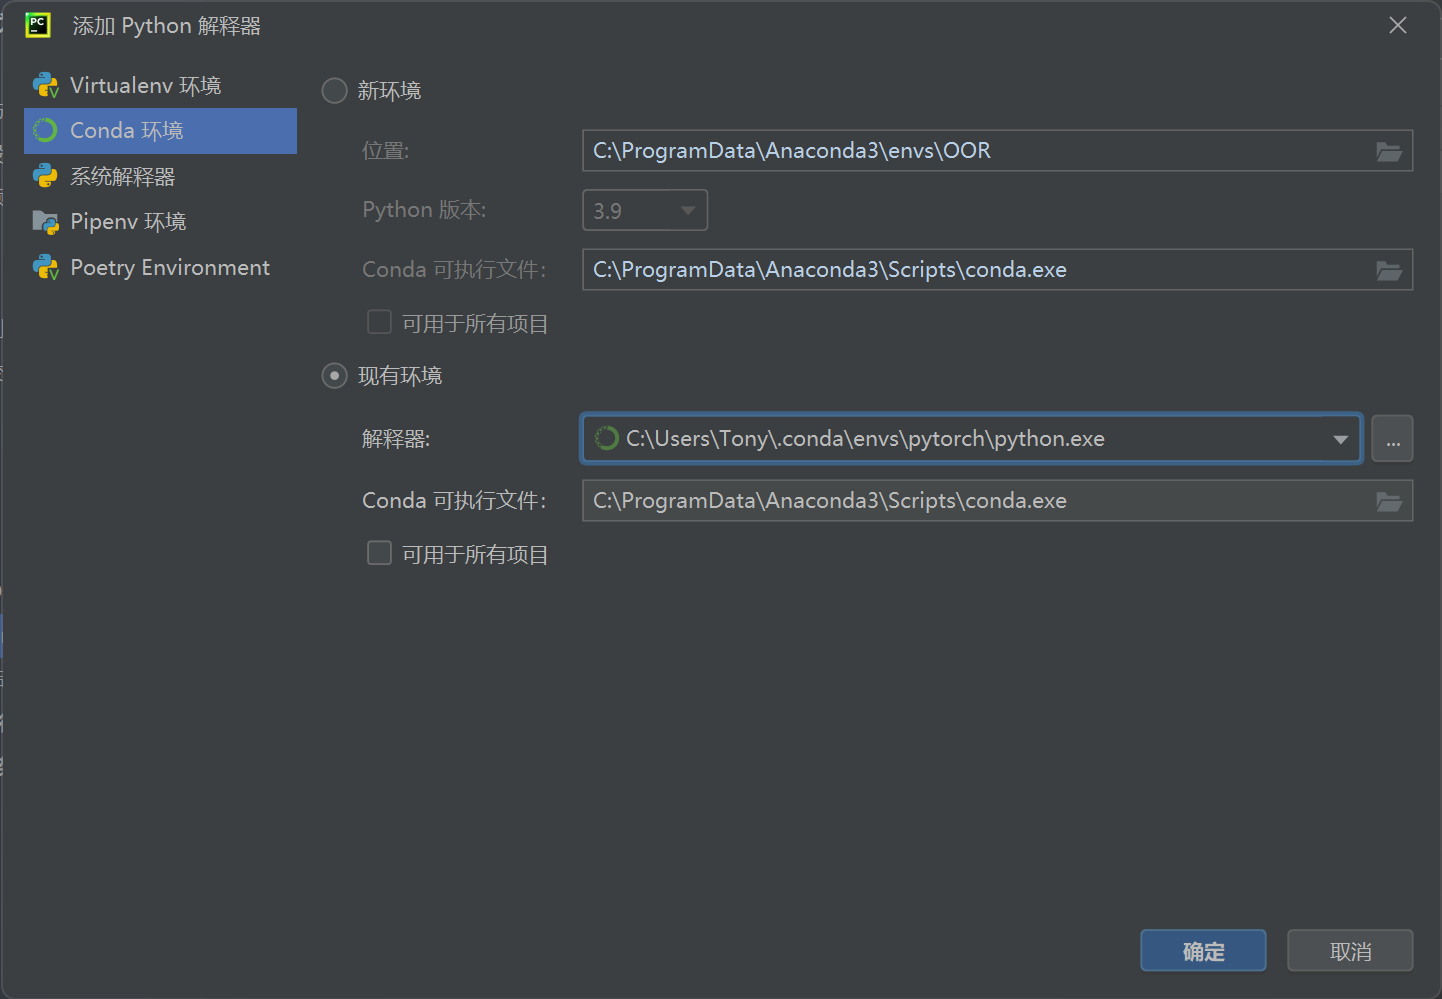1442x999 pixels.
Task: Switch to Pipenv 环境 in the sidebar
Action: click(x=128, y=222)
